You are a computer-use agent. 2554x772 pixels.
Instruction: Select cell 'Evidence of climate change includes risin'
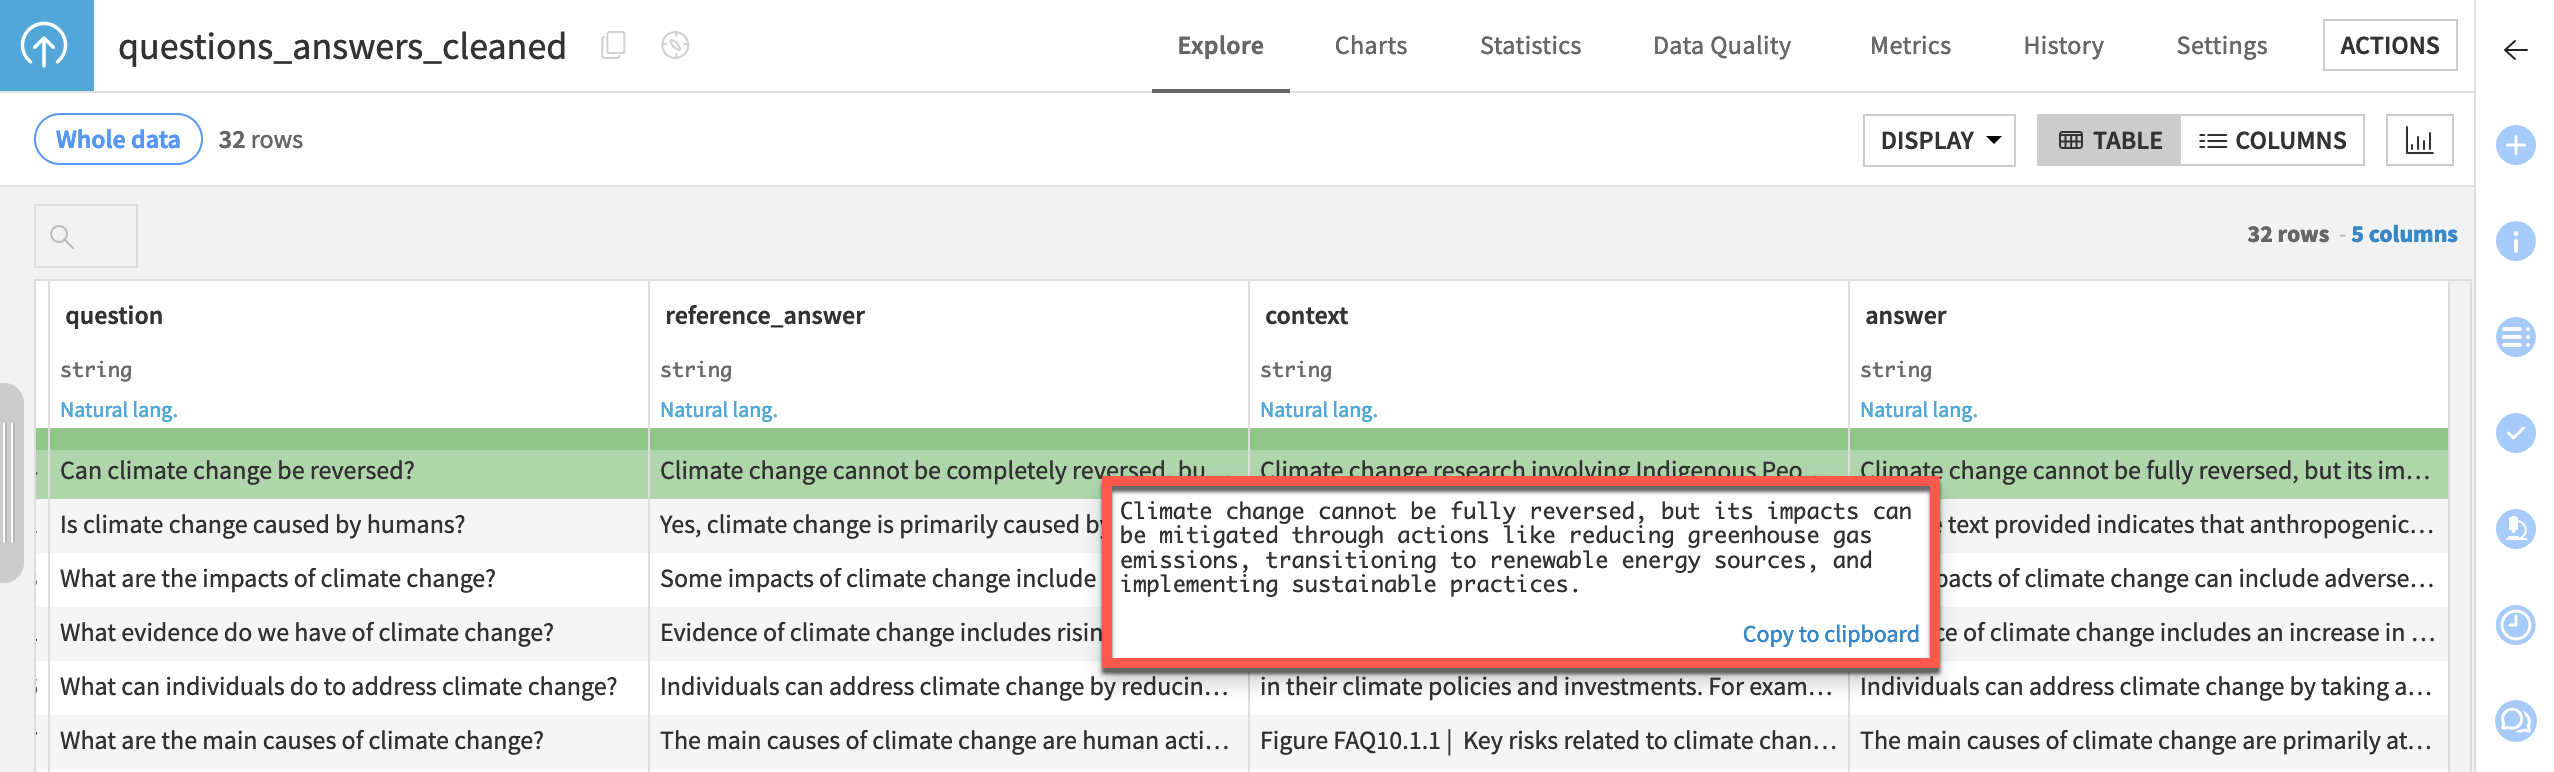pyautogui.click(x=878, y=633)
